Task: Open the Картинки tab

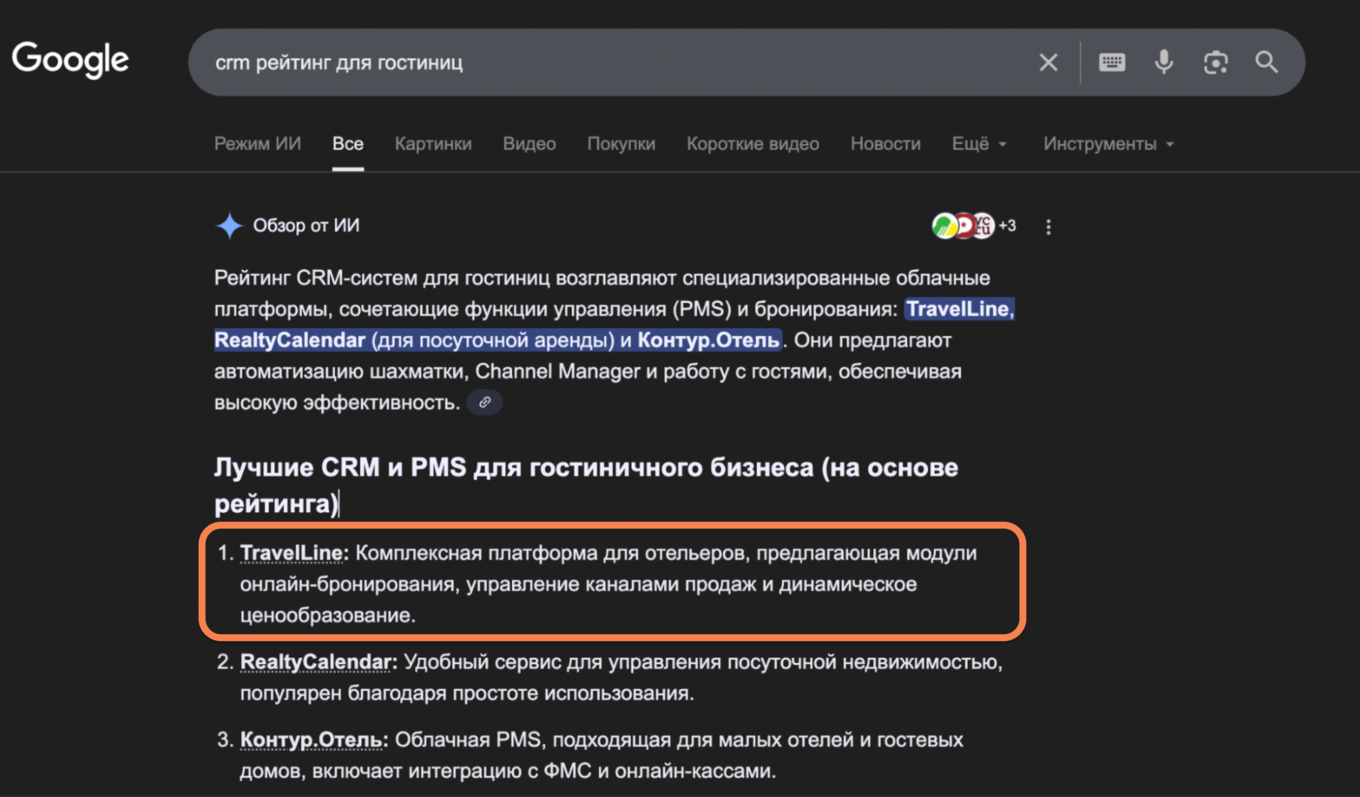Action: point(433,144)
